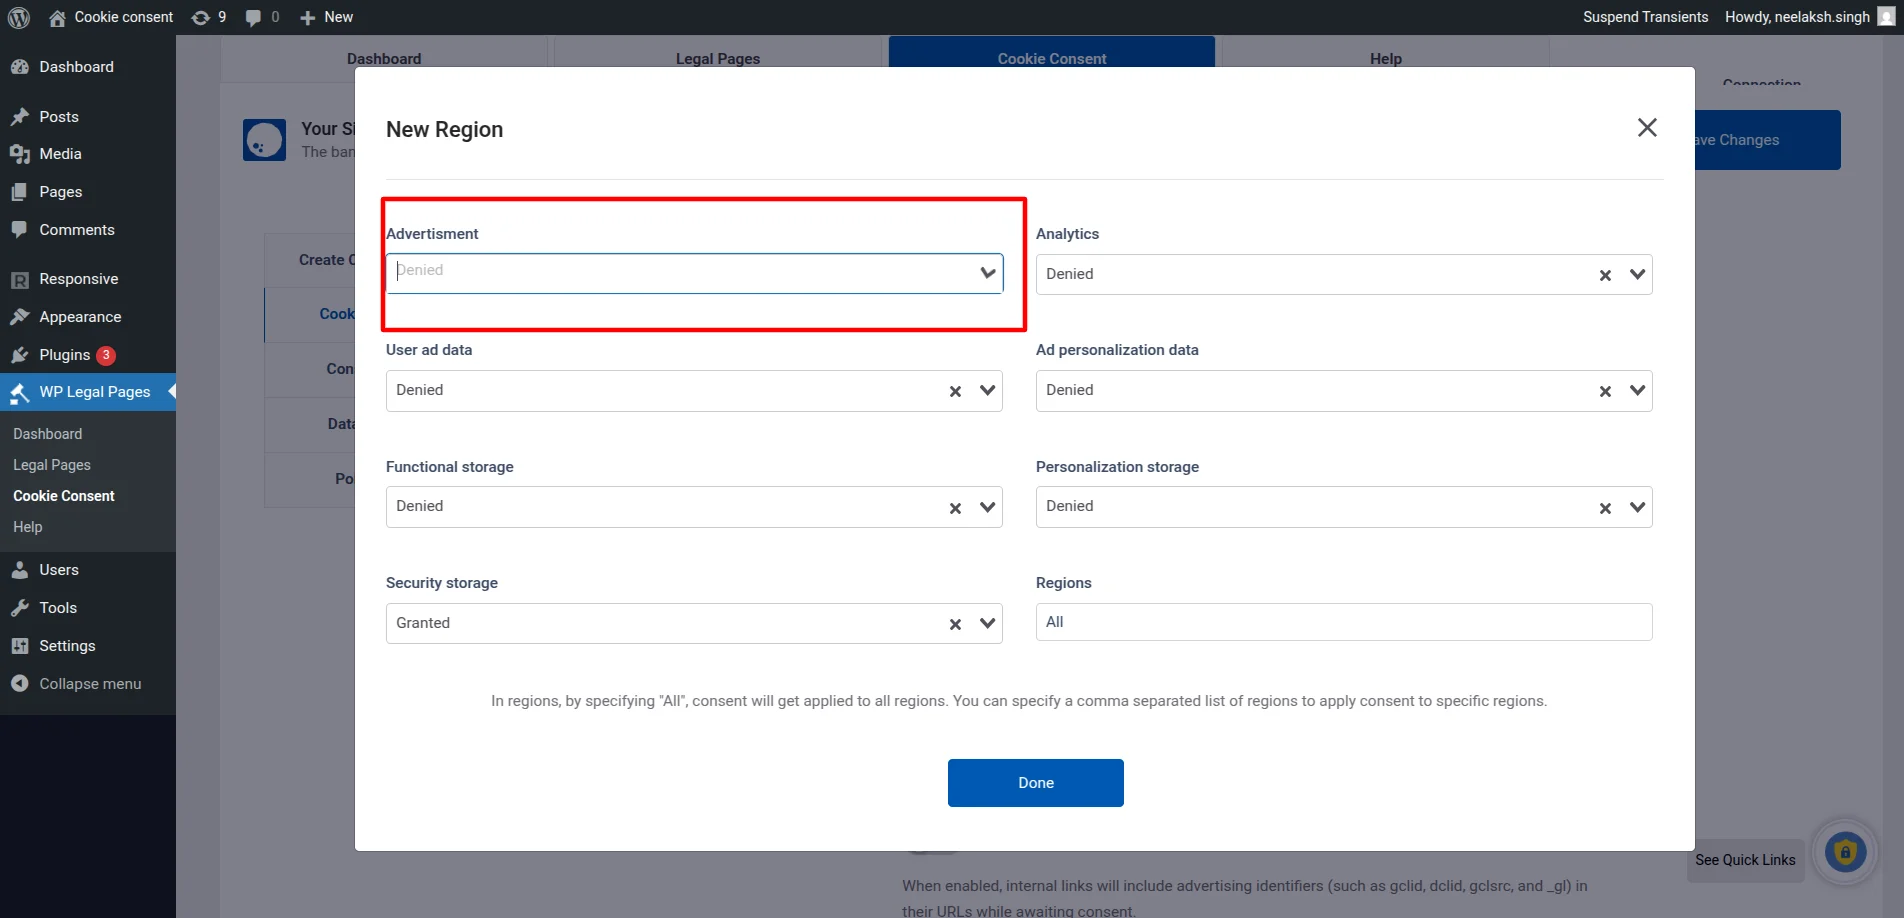Viewport: 1904px width, 918px height.
Task: Open the WordPress logo menu
Action: pos(18,17)
